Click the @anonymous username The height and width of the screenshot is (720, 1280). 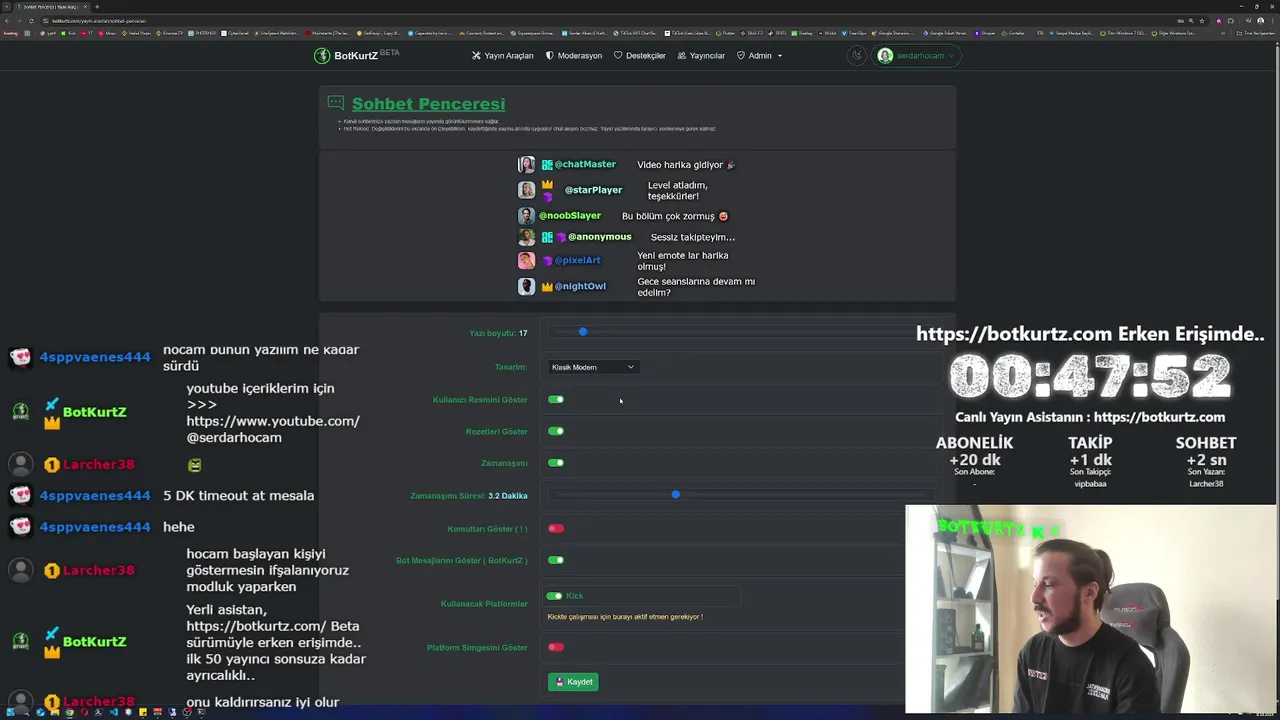[x=599, y=237]
